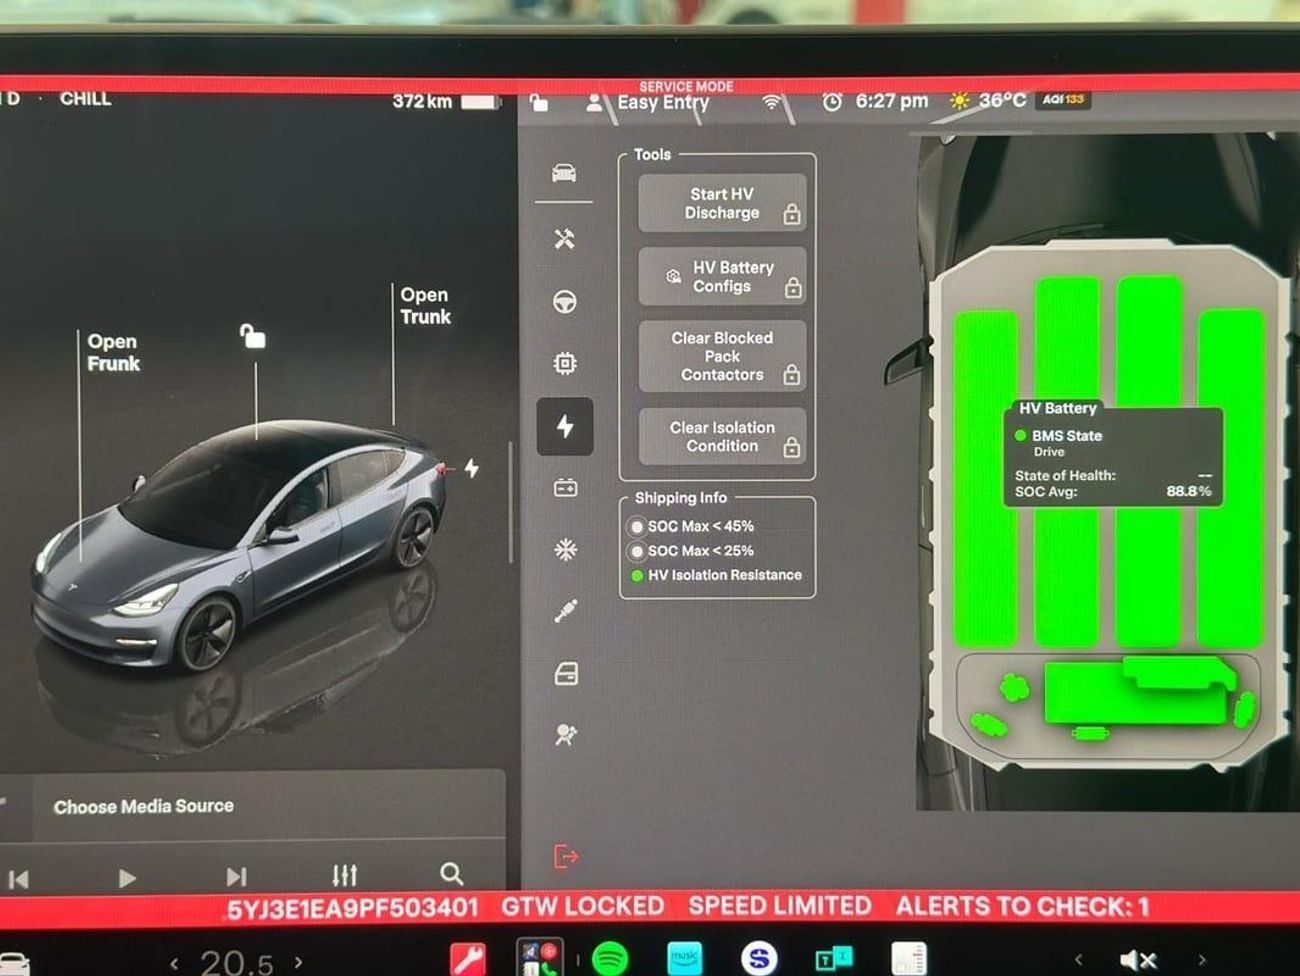Skip to previous media track
Screen dimensions: 1300x976
click(x=18, y=879)
